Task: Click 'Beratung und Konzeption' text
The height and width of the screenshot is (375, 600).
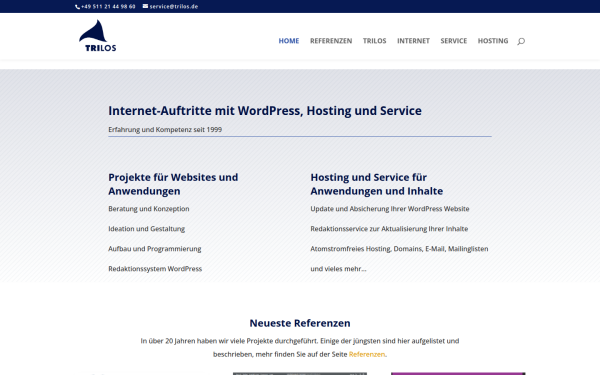Action: [149, 209]
